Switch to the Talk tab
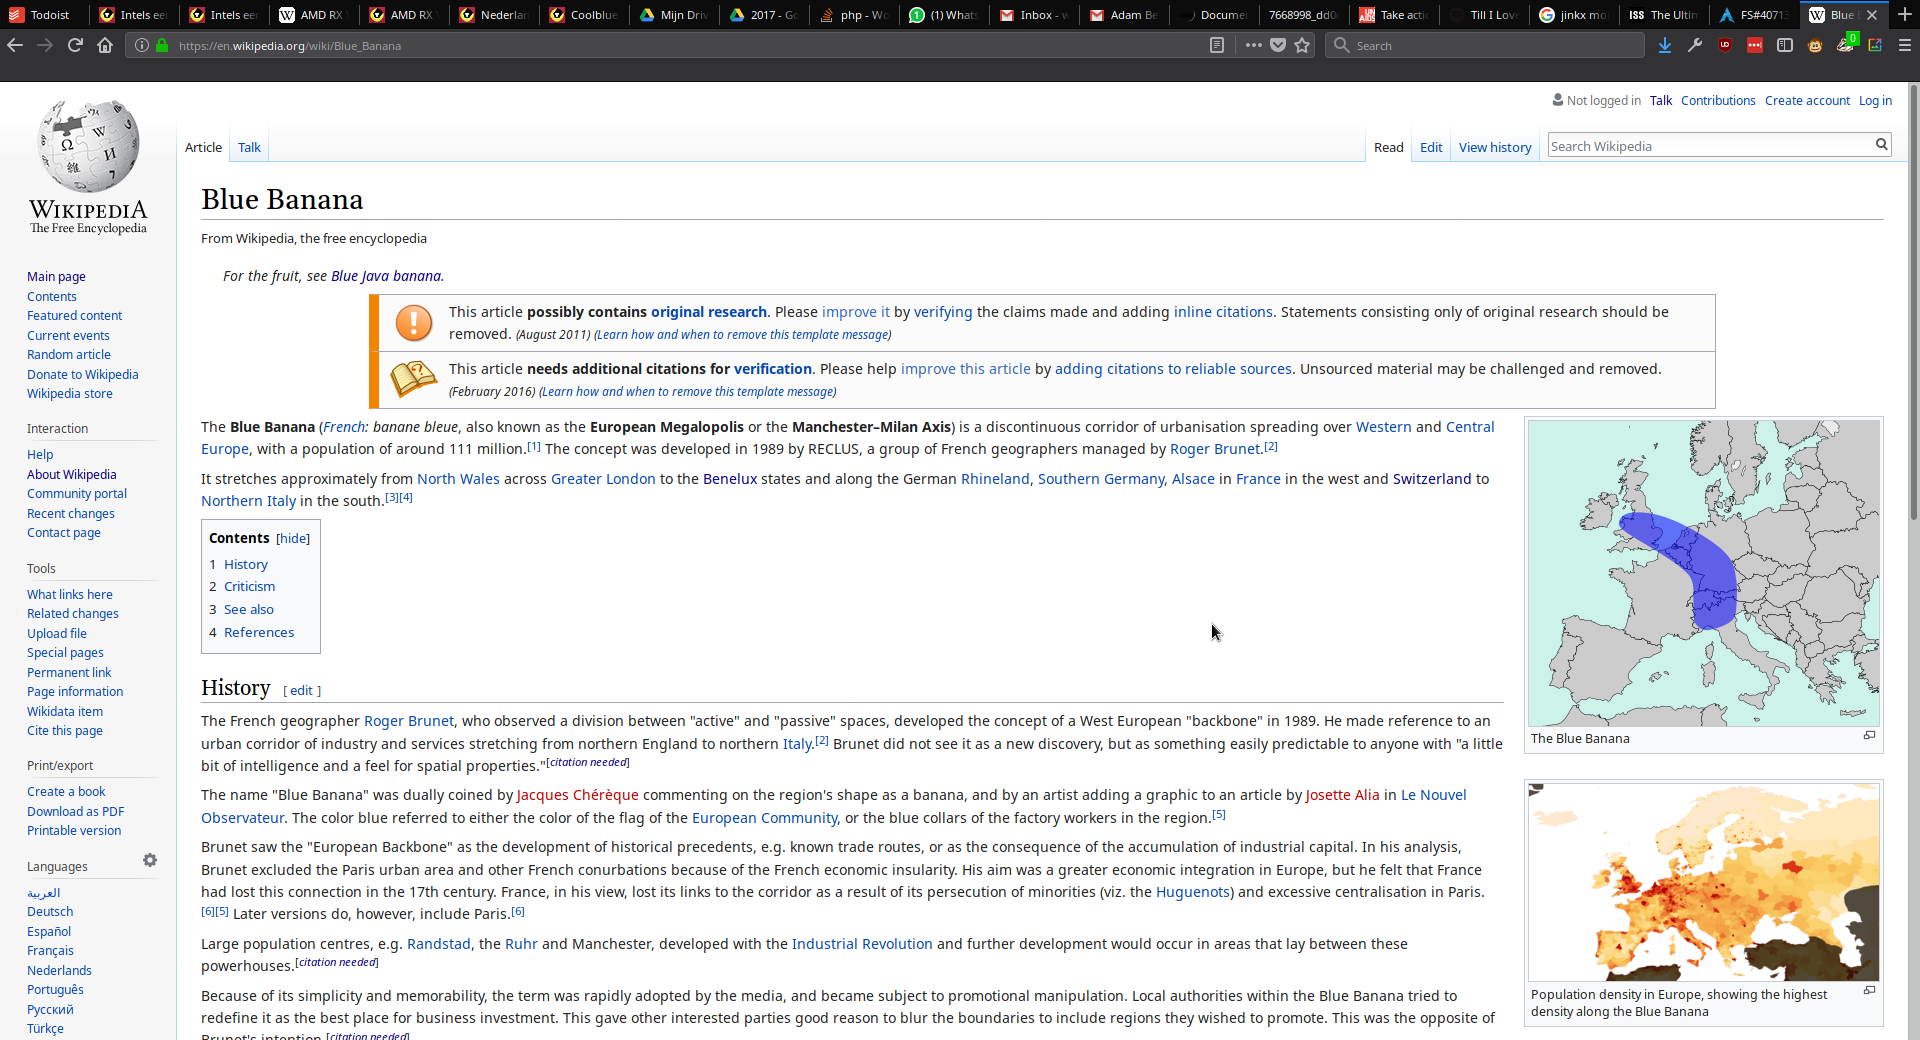Image resolution: width=1920 pixels, height=1040 pixels. pyautogui.click(x=249, y=148)
